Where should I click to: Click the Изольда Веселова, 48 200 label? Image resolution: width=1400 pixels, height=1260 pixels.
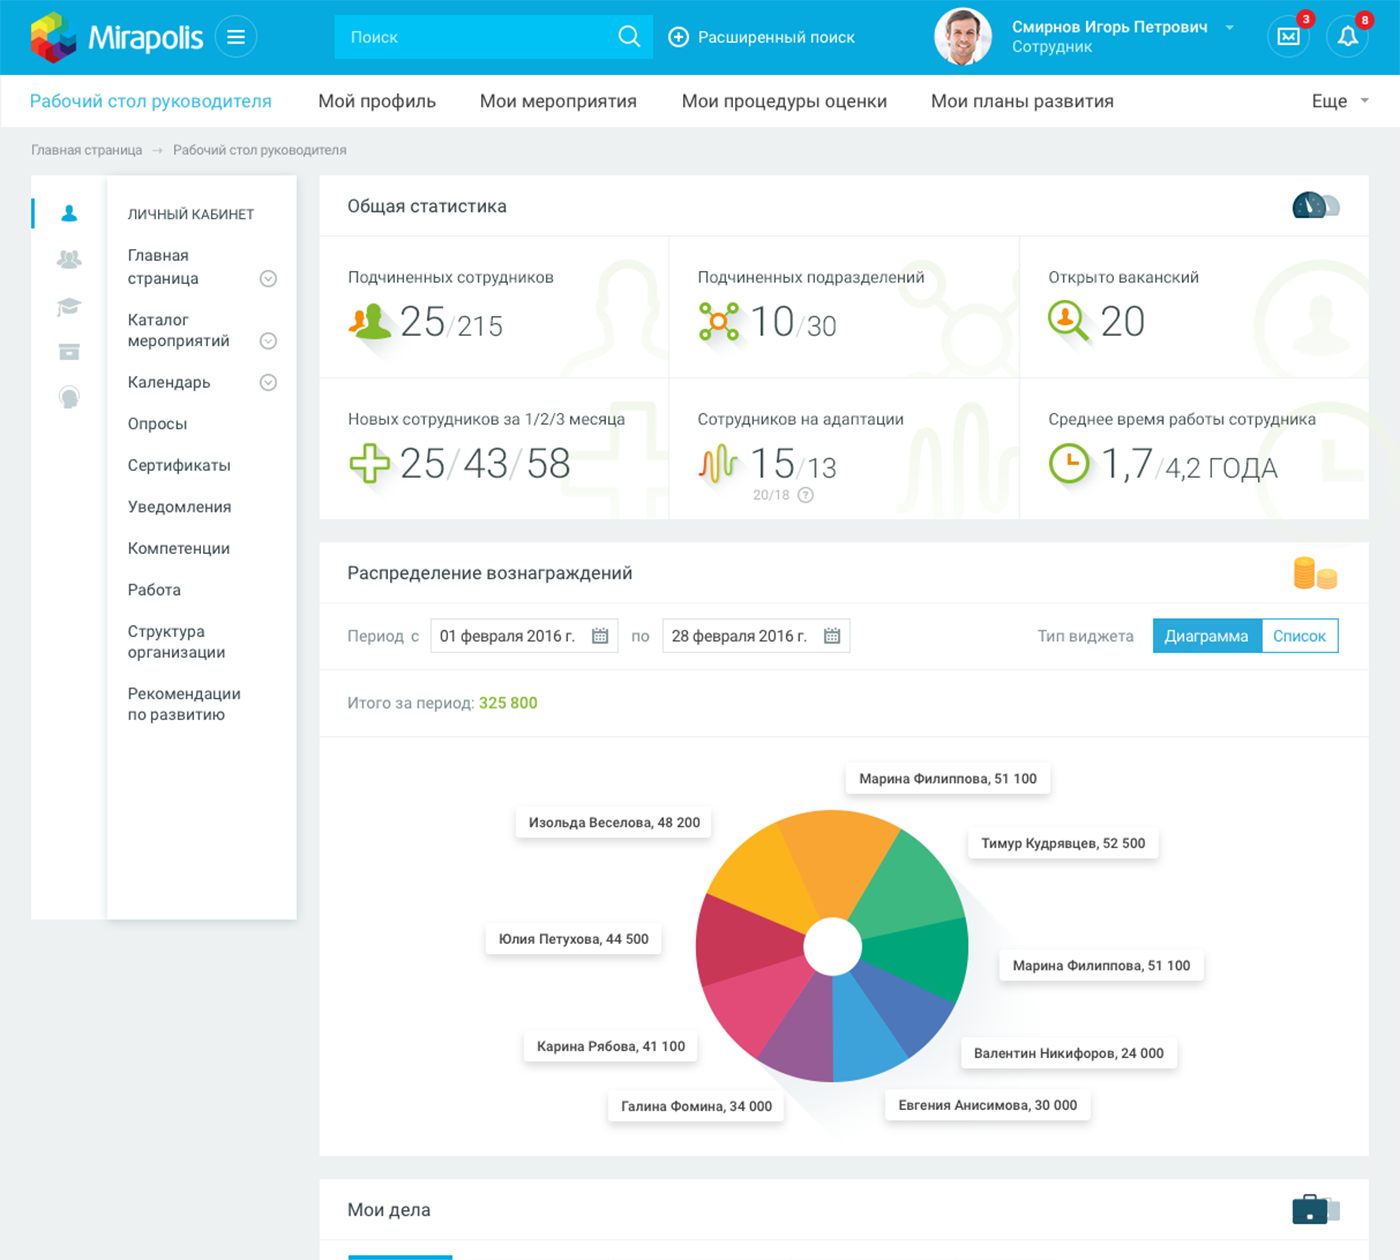614,822
